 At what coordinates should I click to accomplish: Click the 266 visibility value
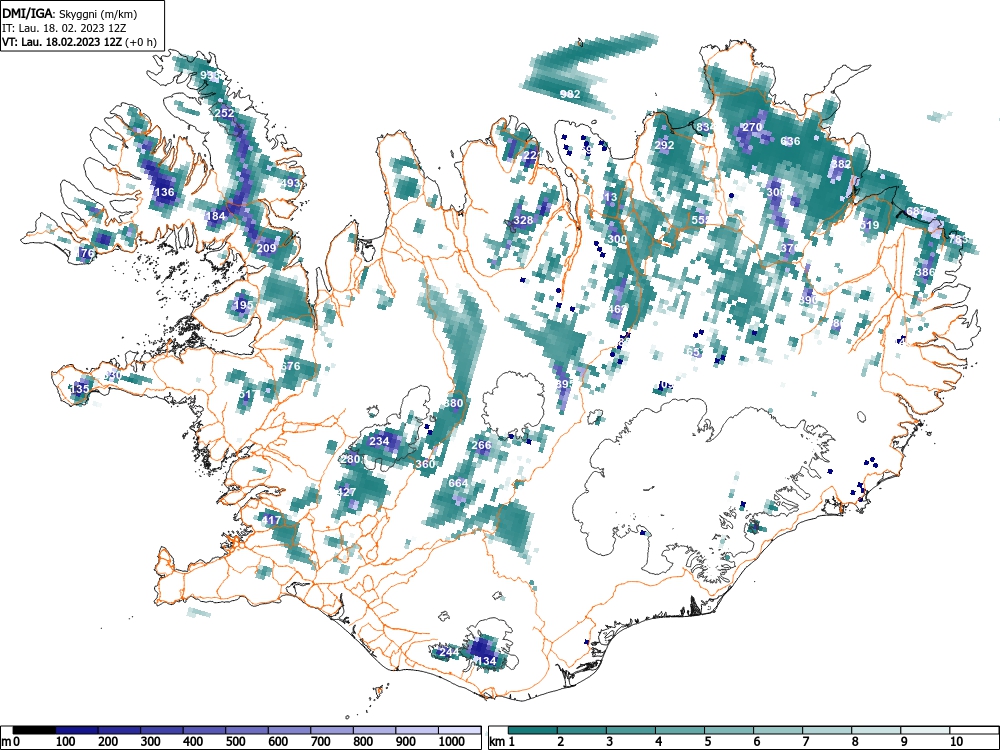click(482, 445)
